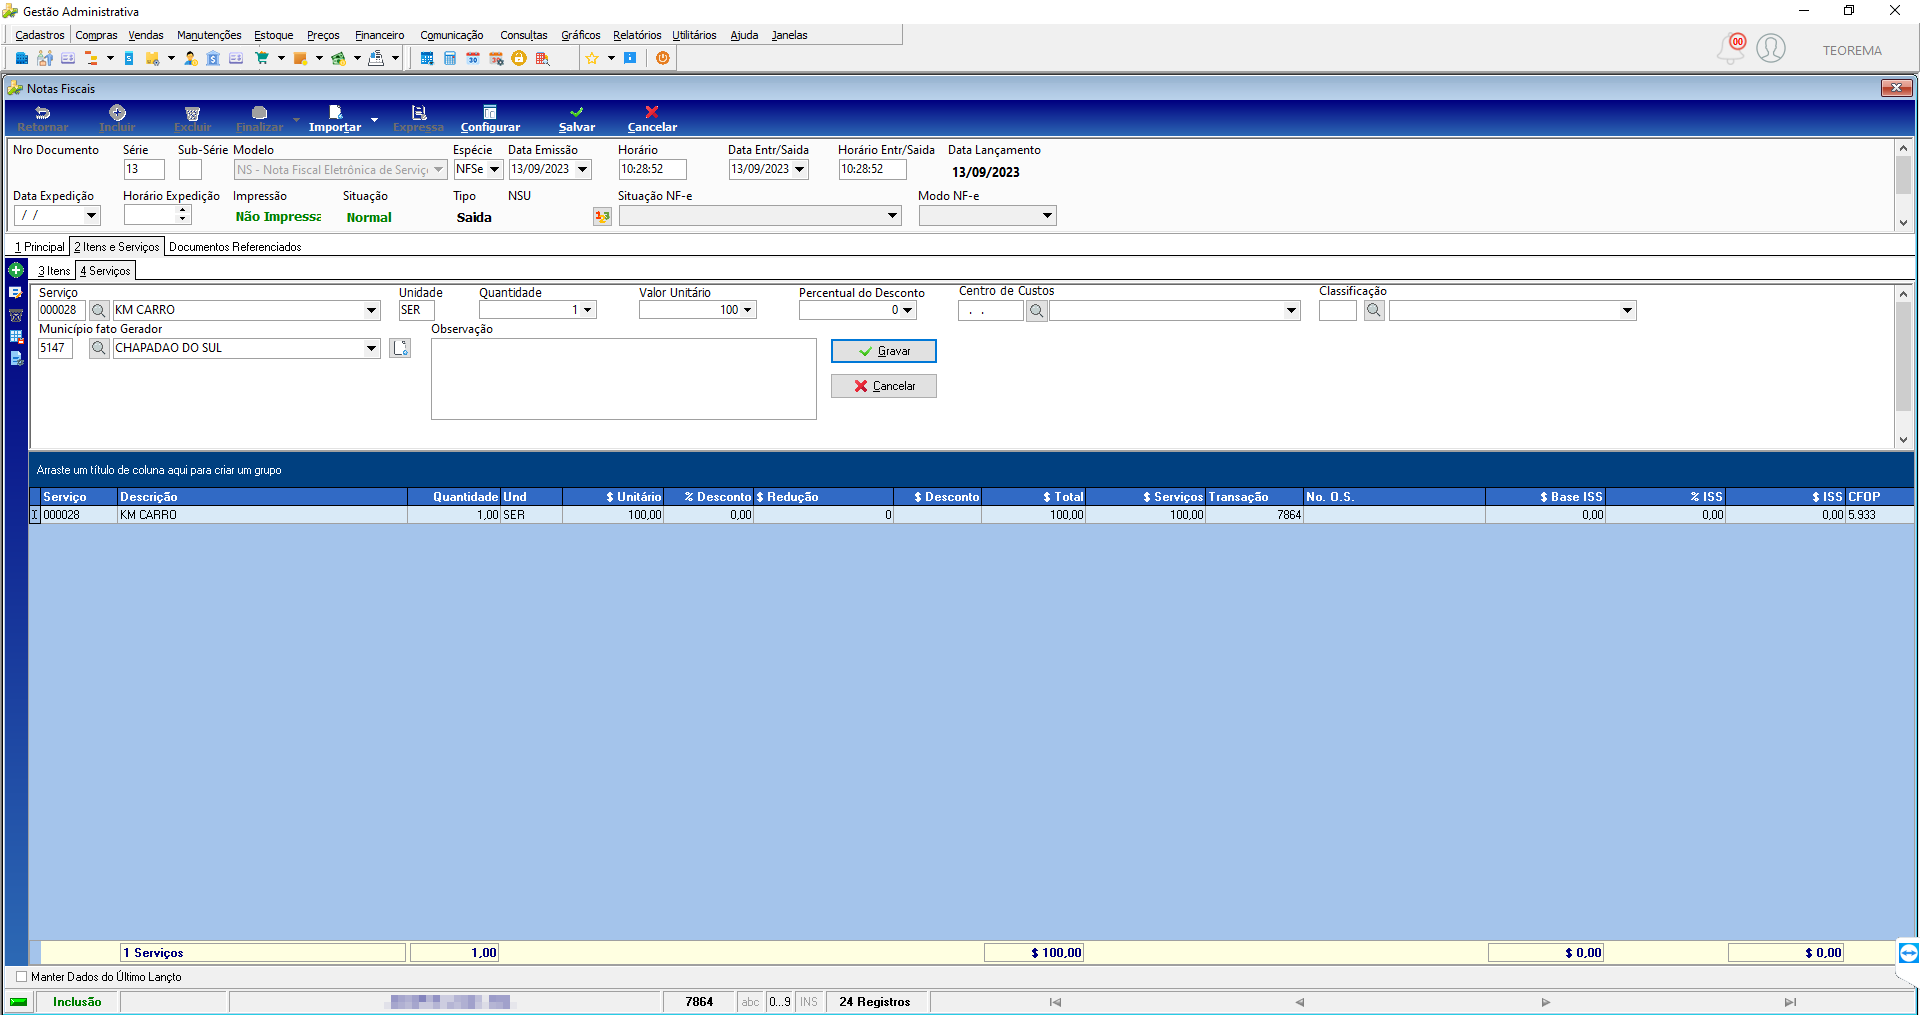Open the notifications bell icon

pyautogui.click(x=1732, y=48)
